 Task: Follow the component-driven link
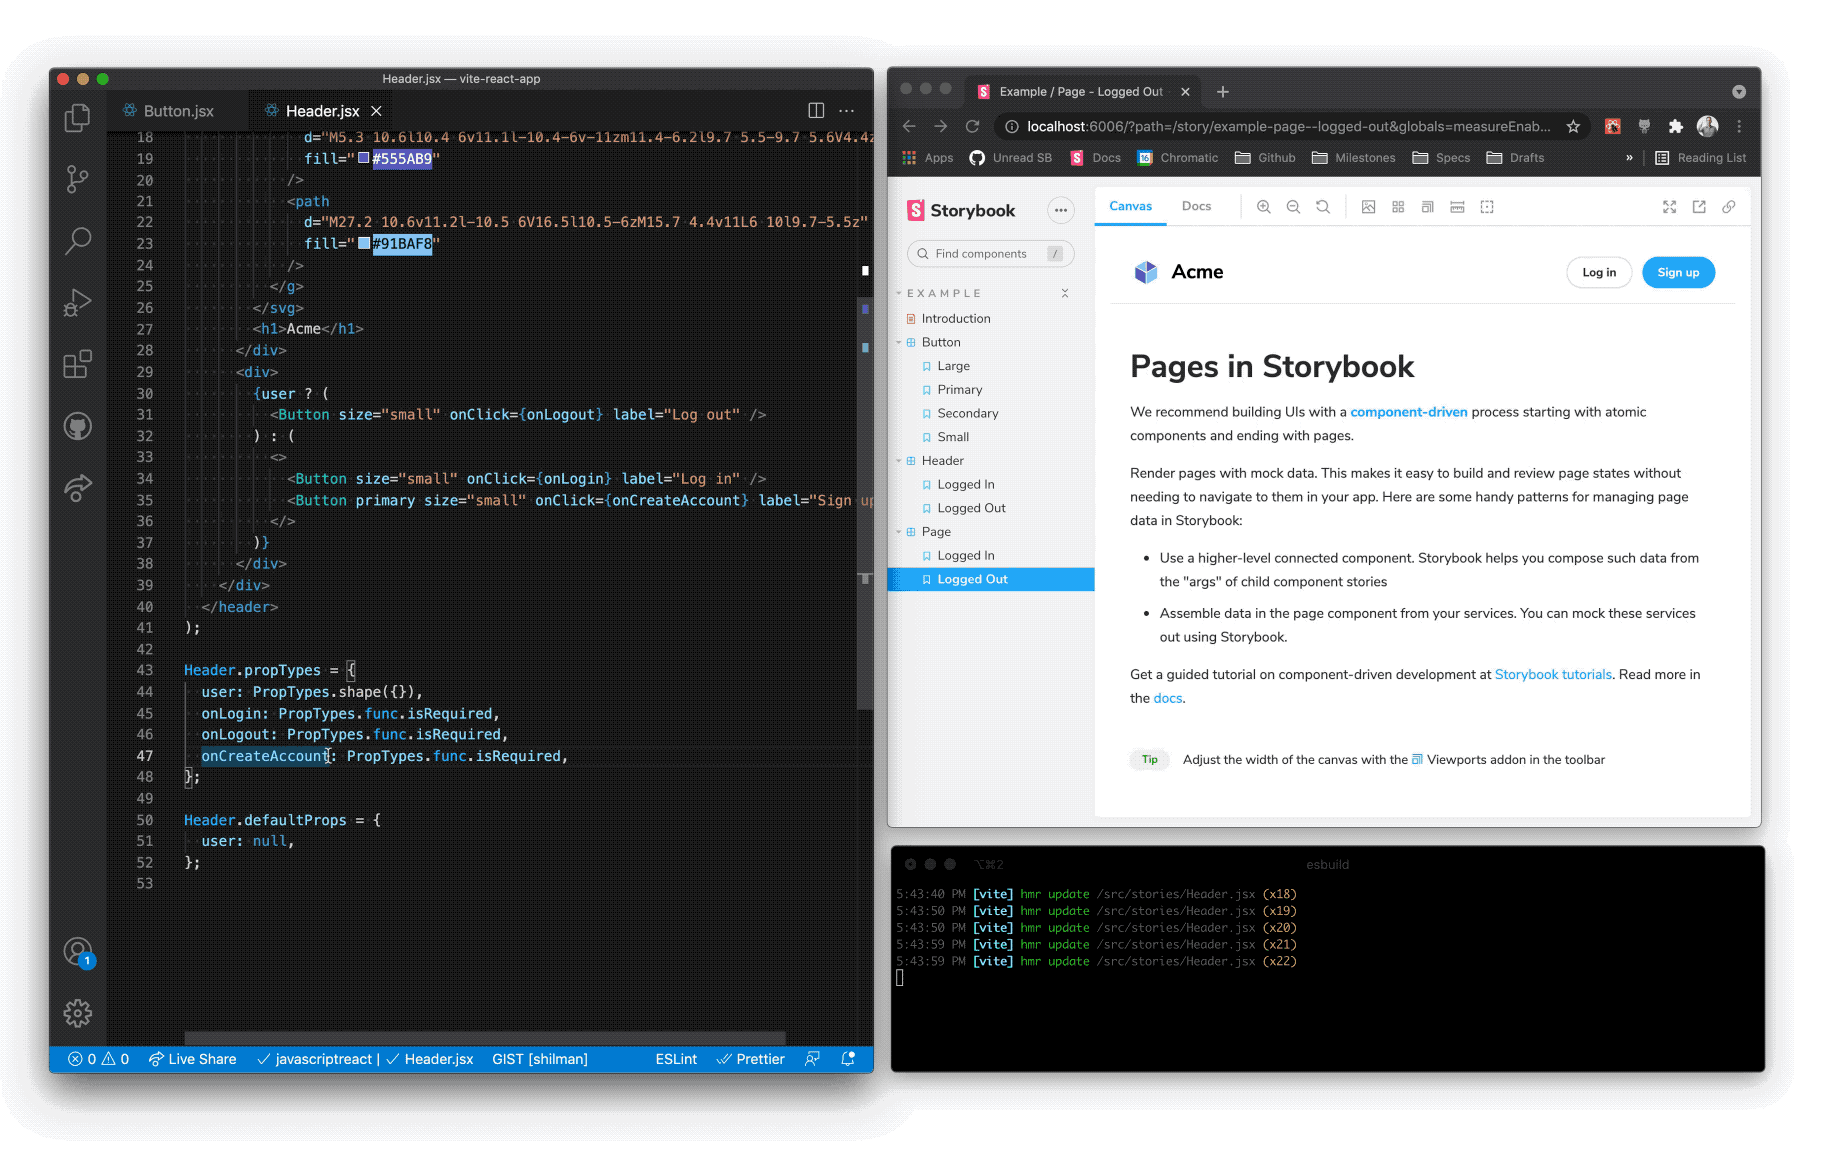pyautogui.click(x=1409, y=412)
